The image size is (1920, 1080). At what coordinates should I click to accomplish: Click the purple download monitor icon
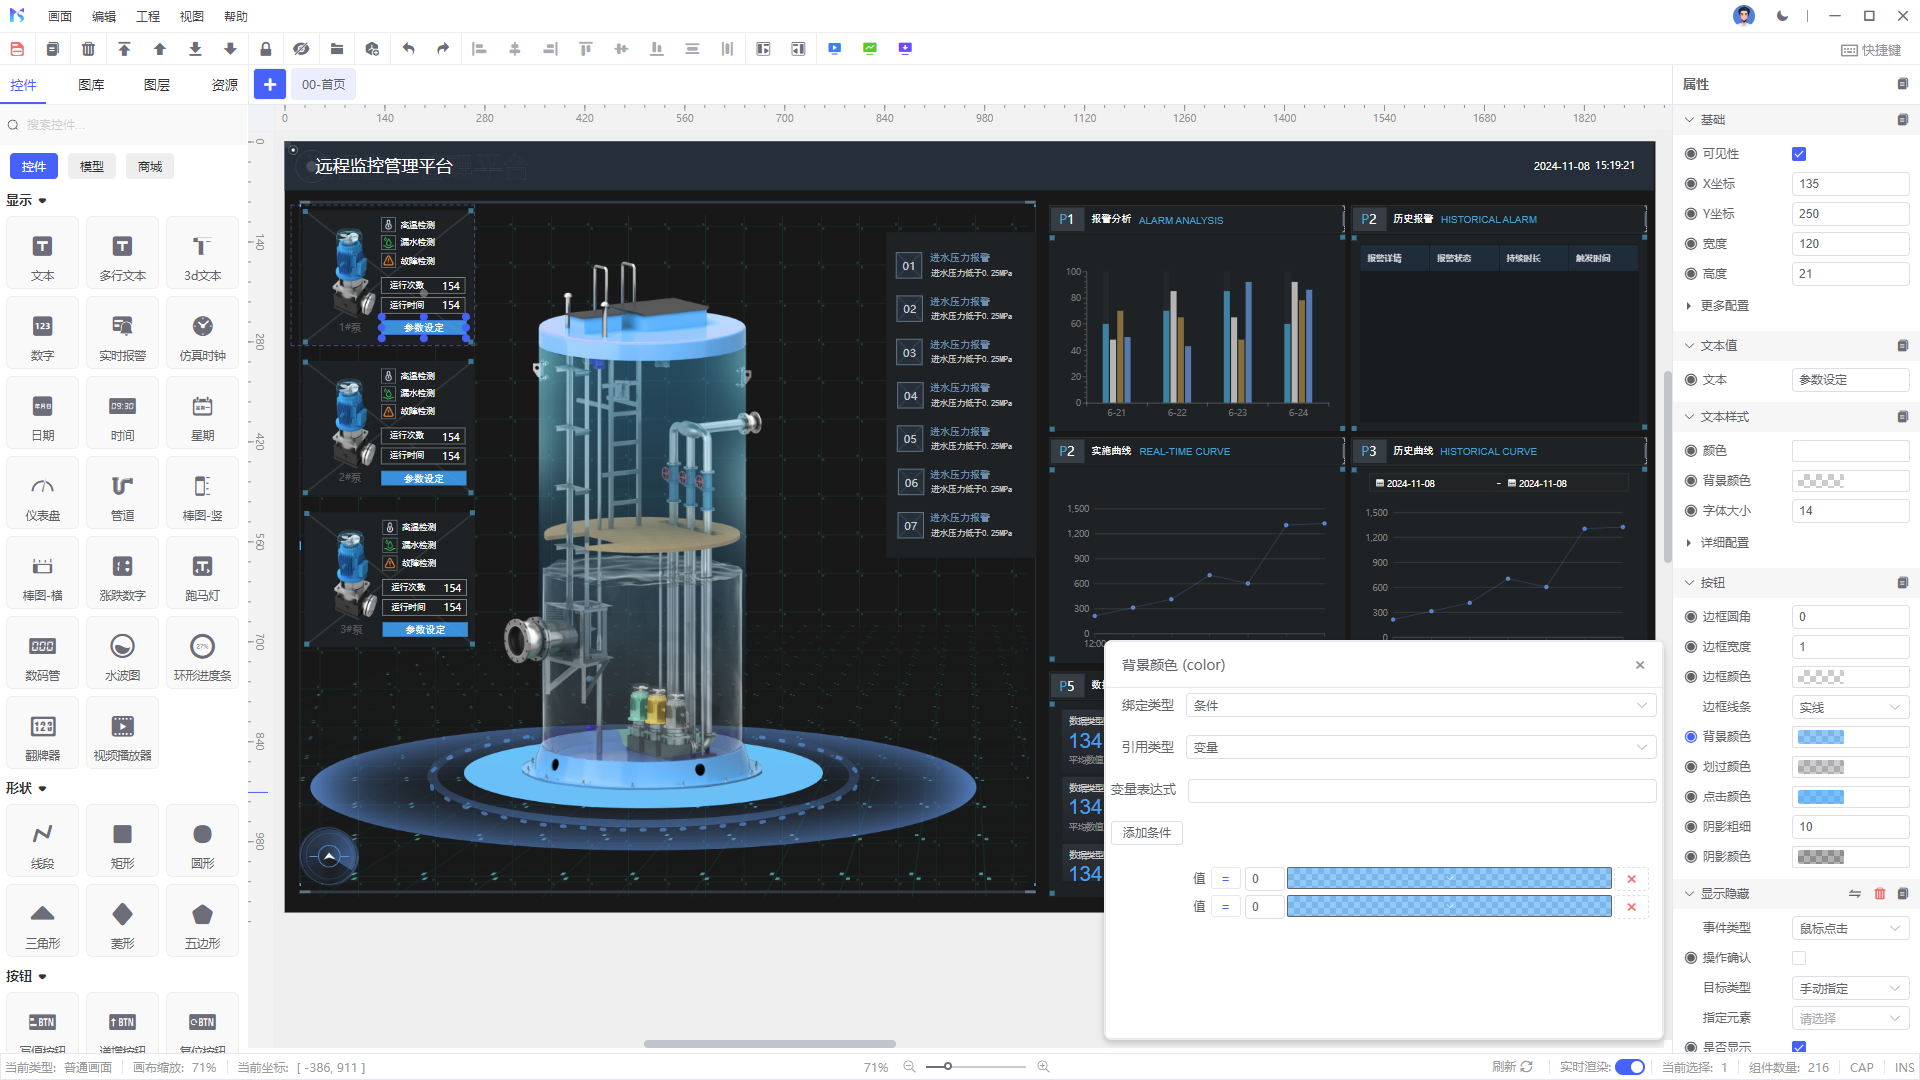tap(905, 49)
